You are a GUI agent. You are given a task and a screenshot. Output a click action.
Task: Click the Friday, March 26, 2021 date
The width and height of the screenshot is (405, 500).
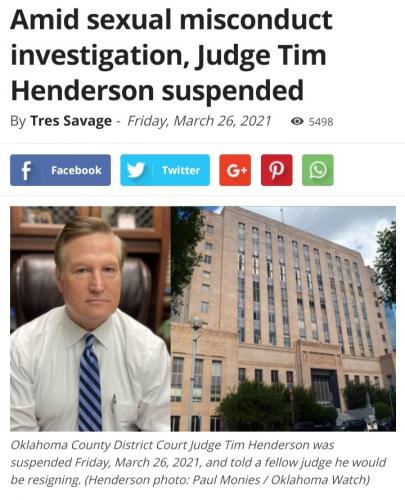(199, 121)
